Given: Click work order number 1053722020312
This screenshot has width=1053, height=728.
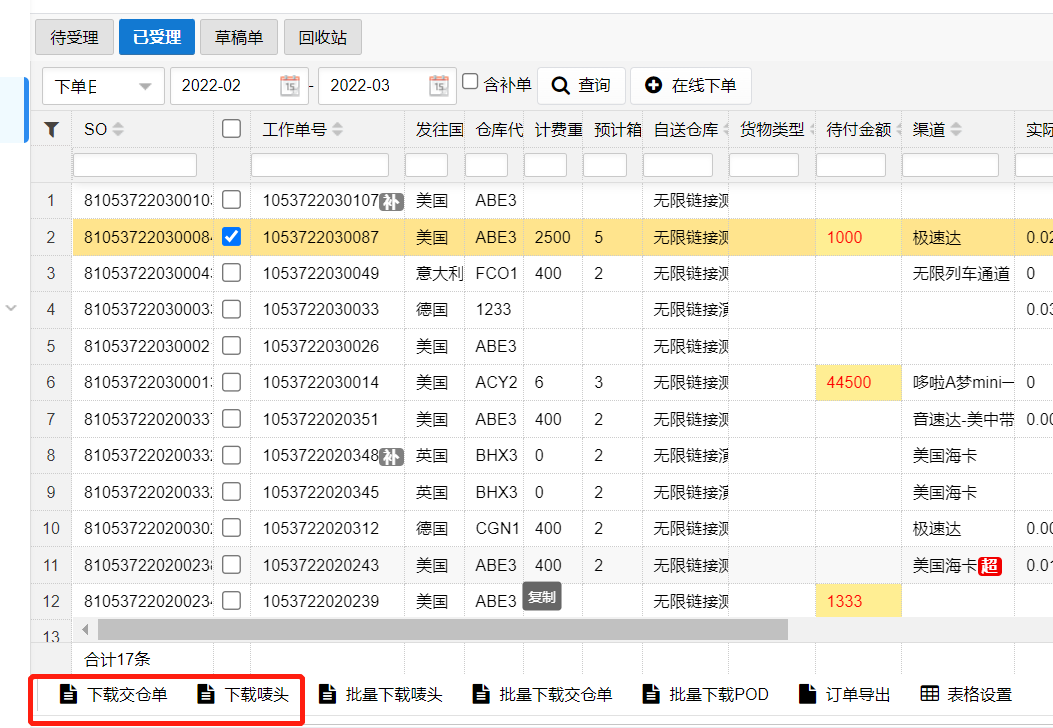Looking at the screenshot, I should [x=321, y=529].
